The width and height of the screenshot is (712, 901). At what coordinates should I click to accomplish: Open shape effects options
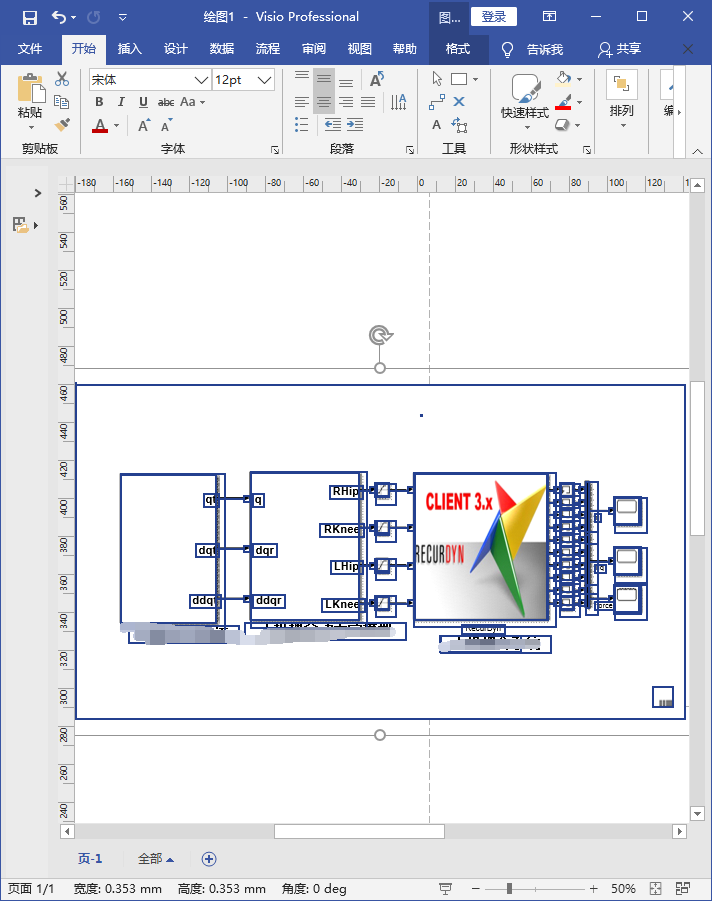568,125
